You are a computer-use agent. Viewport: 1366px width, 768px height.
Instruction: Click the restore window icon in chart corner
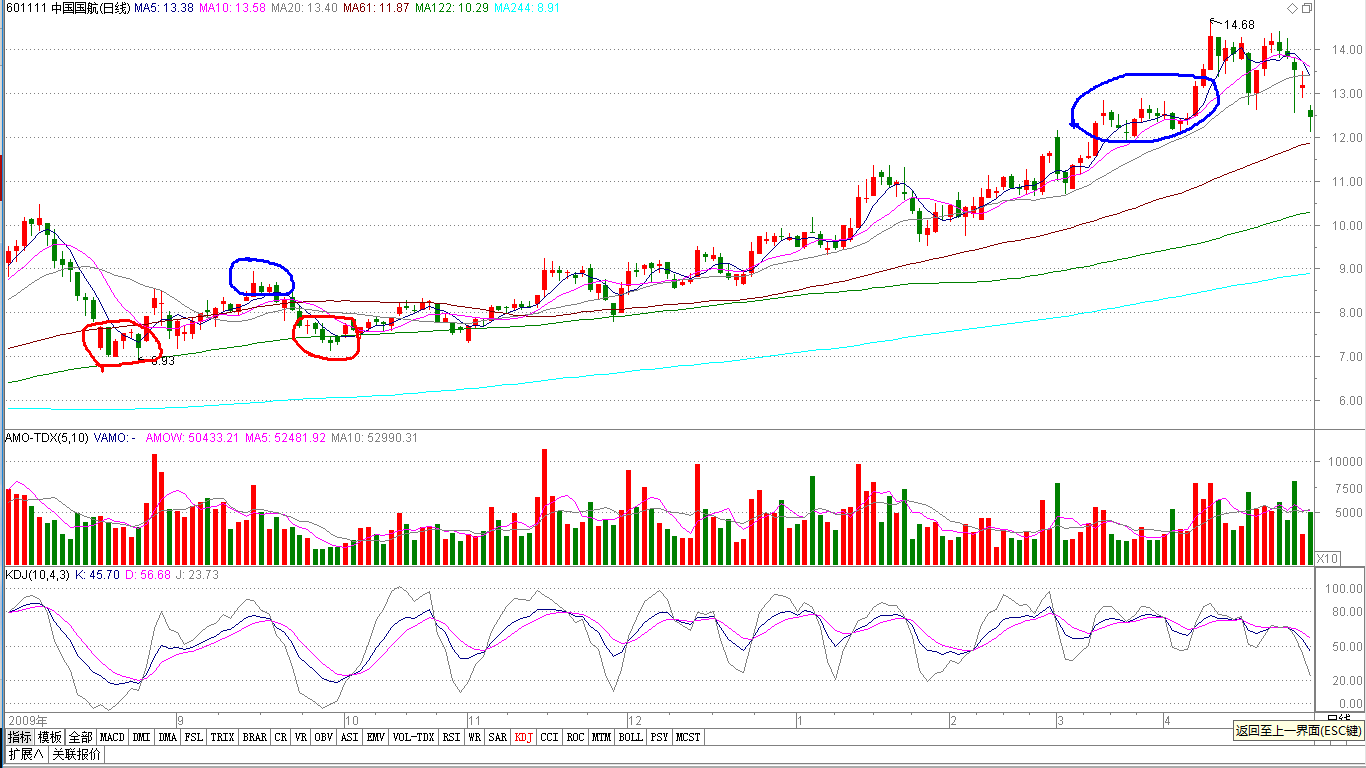tap(1307, 8)
